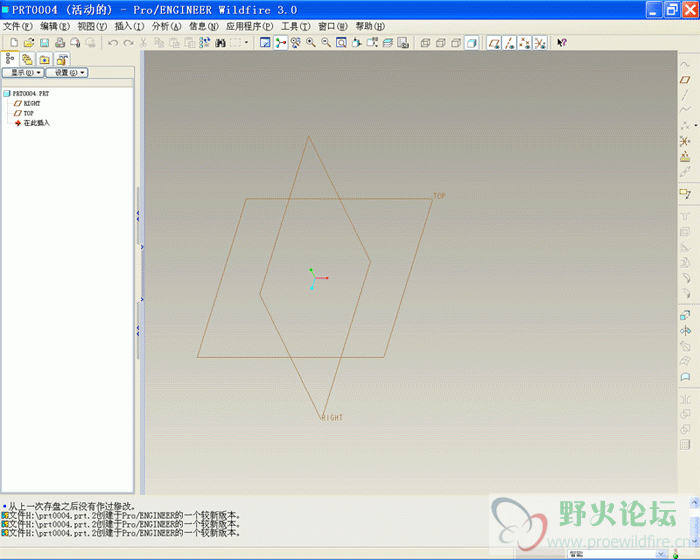Image resolution: width=700 pixels, height=560 pixels.
Task: Refit the model to the screen
Action: pos(341,43)
